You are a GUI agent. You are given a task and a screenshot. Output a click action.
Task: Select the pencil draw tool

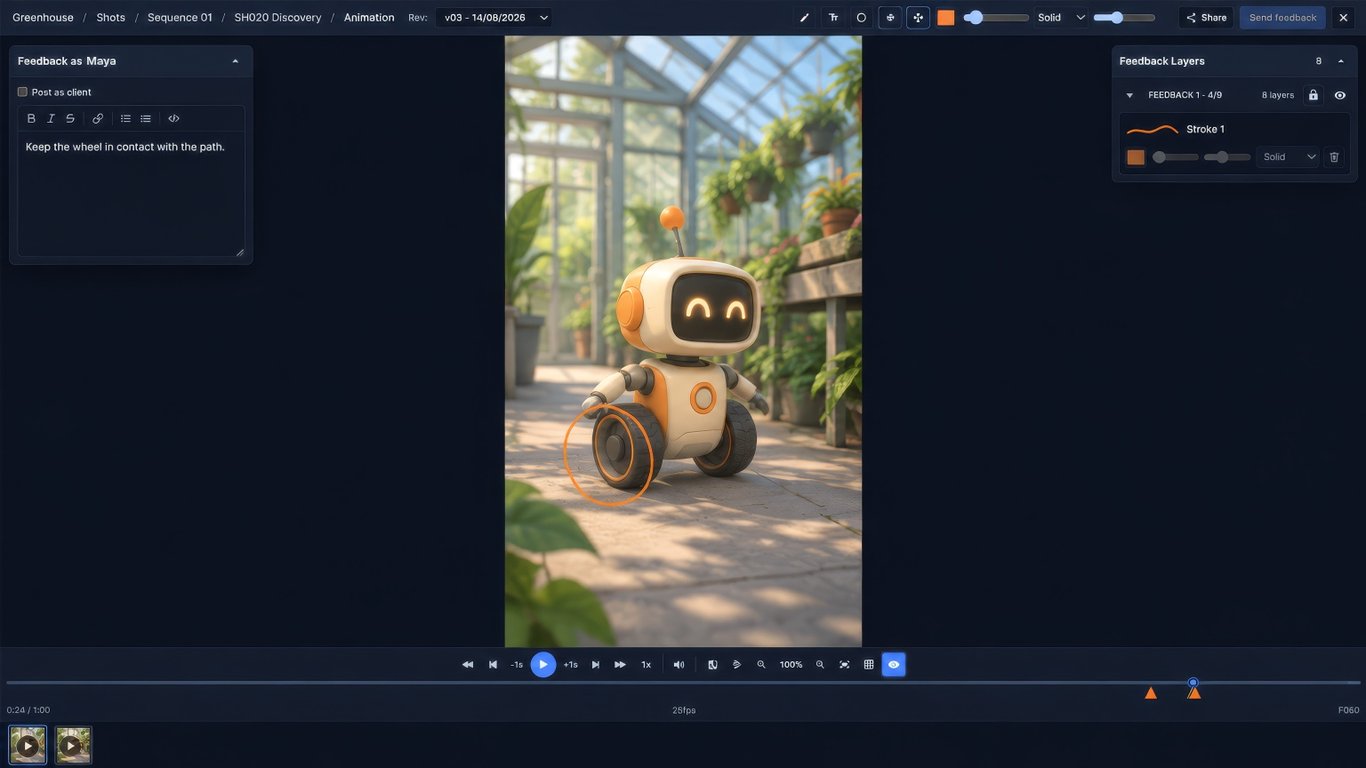804,17
